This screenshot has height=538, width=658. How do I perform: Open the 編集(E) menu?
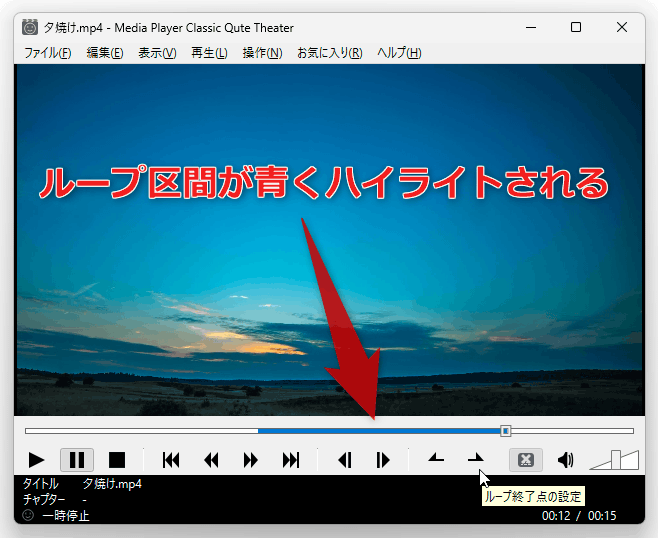coord(105,53)
